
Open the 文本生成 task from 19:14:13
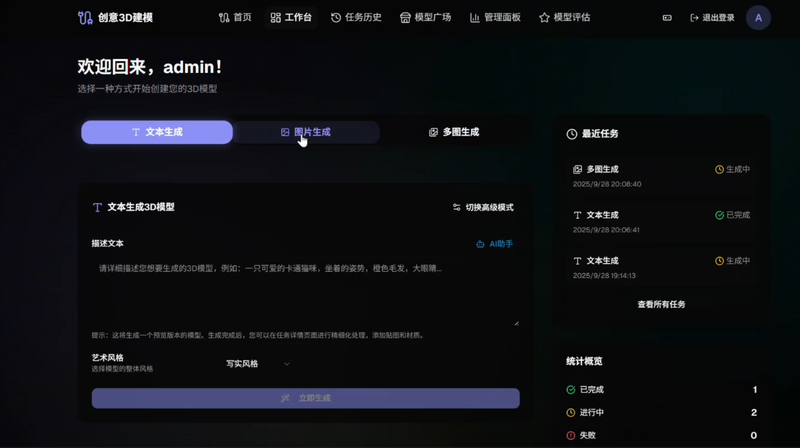tap(661, 267)
